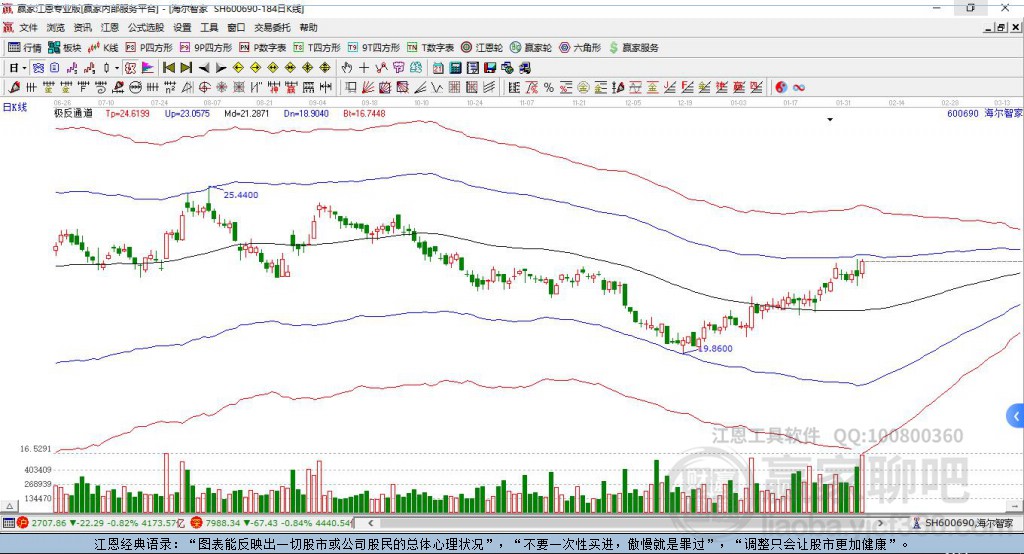Open the 工具 menu
This screenshot has height=554, width=1024.
click(209, 27)
